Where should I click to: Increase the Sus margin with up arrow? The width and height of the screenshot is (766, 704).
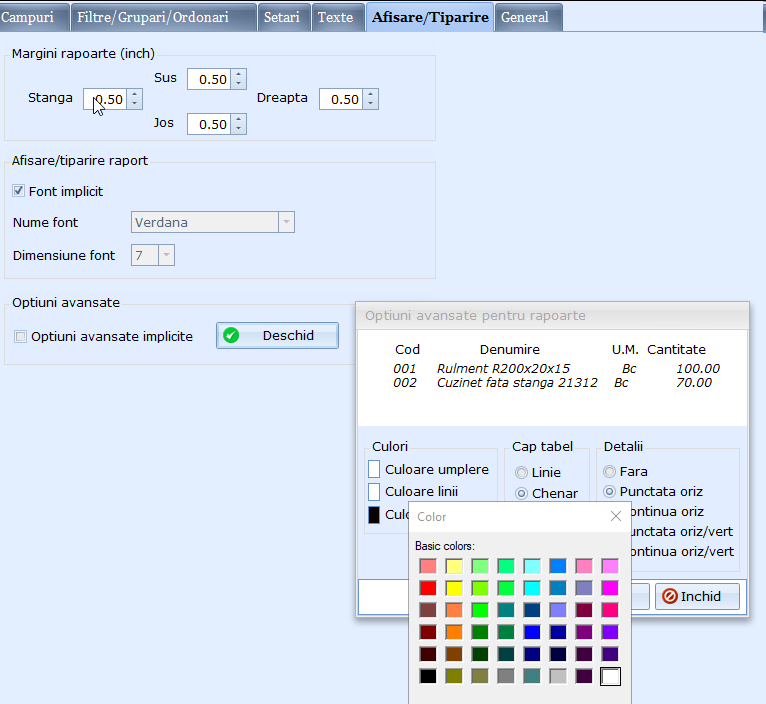[239, 74]
